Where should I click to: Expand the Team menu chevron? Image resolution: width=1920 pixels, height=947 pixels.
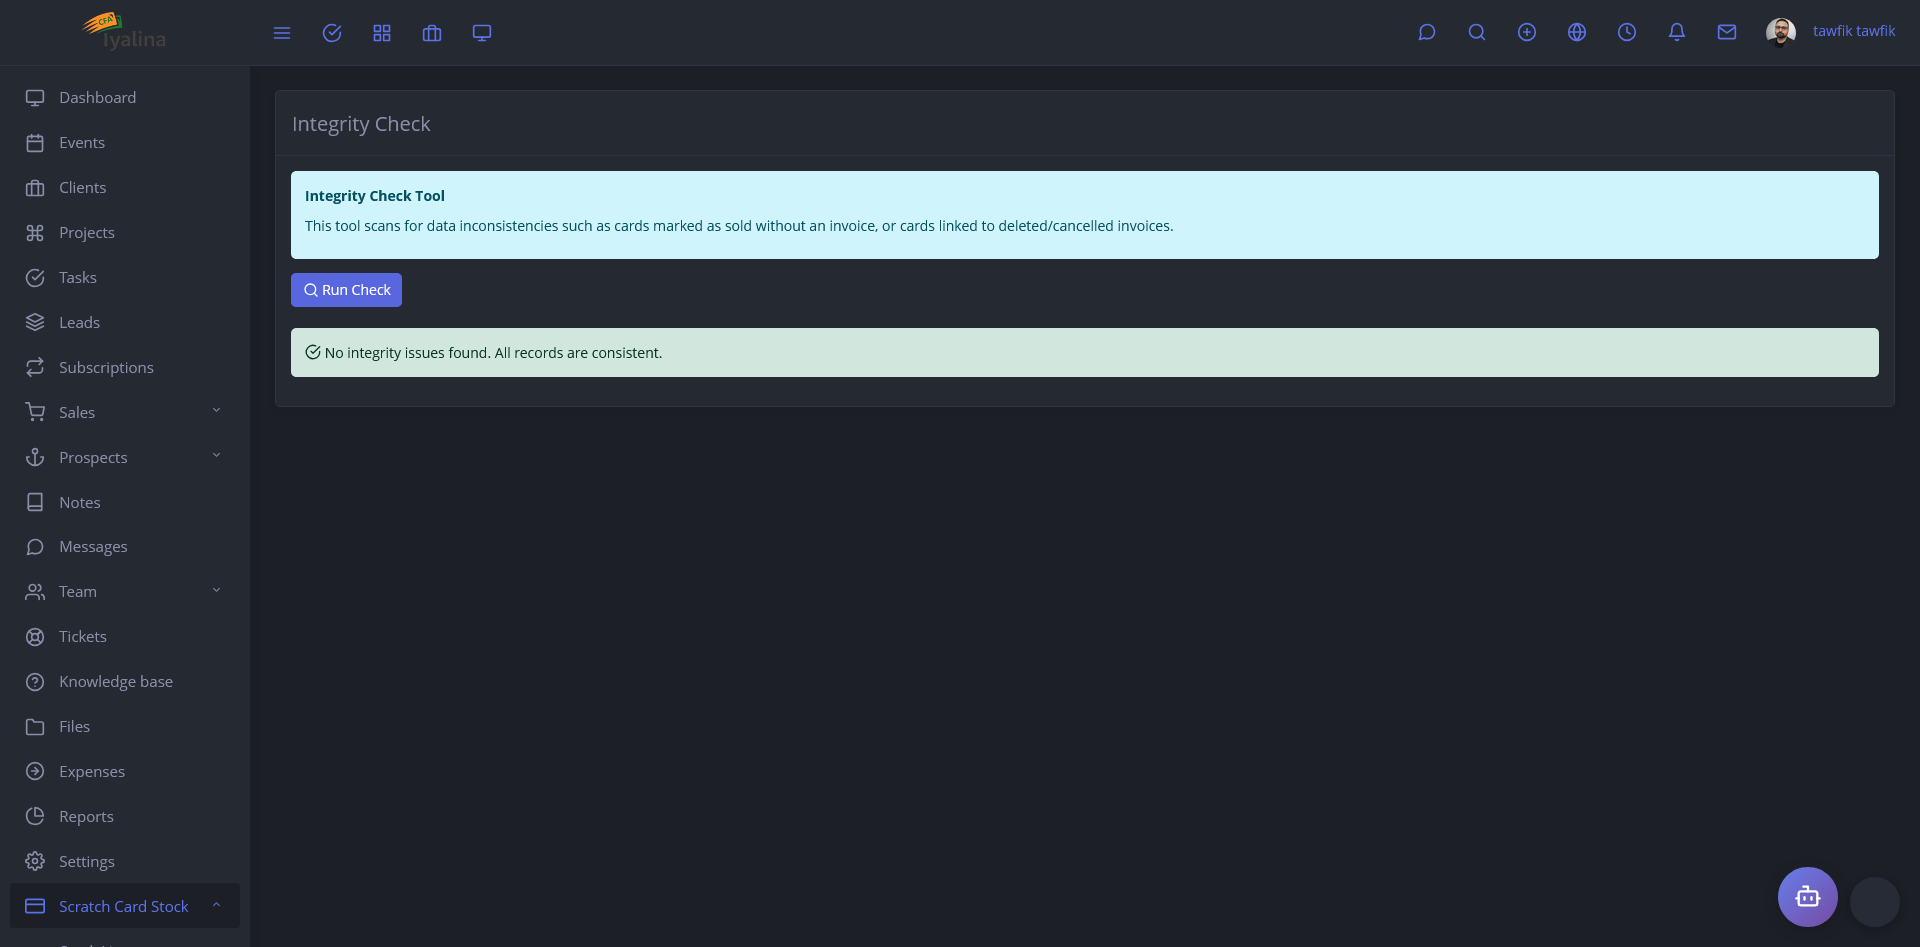pyautogui.click(x=216, y=590)
